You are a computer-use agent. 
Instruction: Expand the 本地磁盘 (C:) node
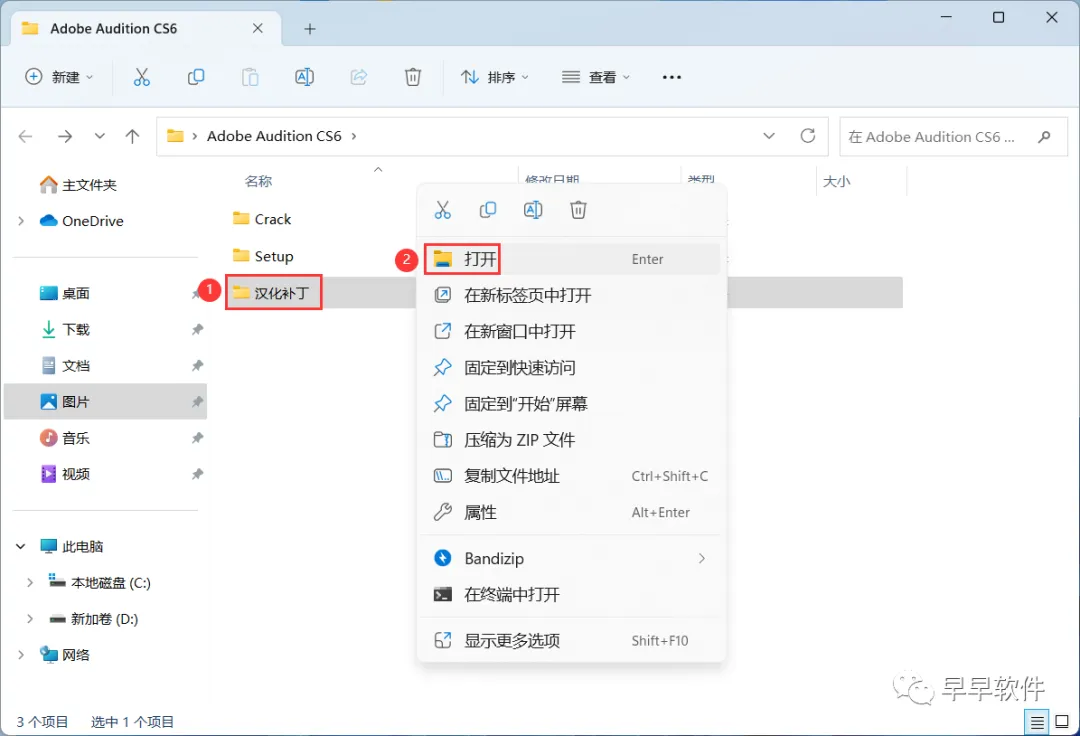click(x=30, y=582)
